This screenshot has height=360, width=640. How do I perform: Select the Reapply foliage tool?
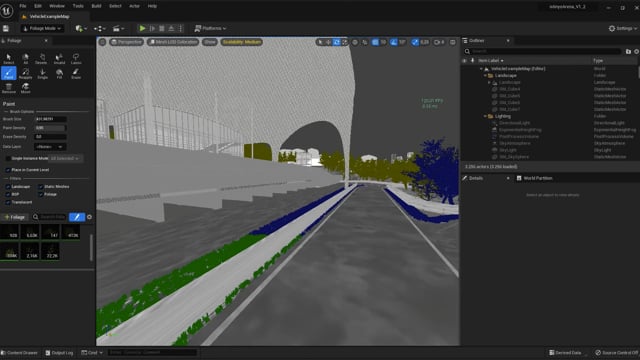point(25,73)
